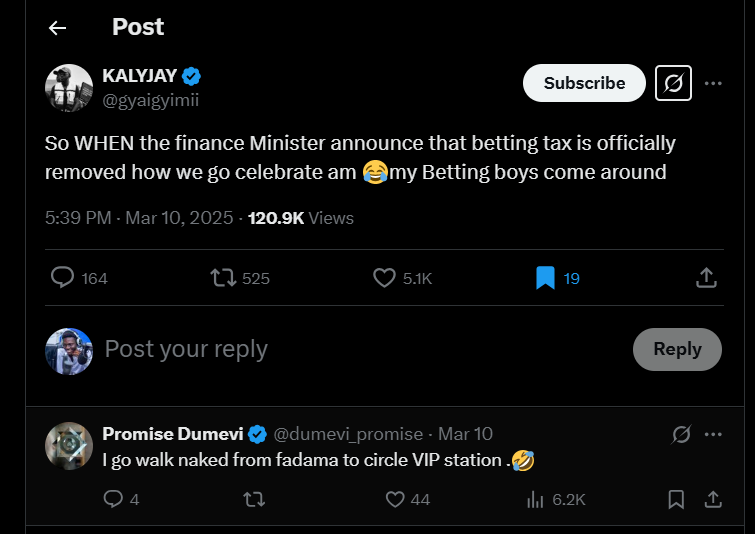The image size is (755, 534).
Task: Open KALYJAY's profile picture
Action: pos(69,88)
